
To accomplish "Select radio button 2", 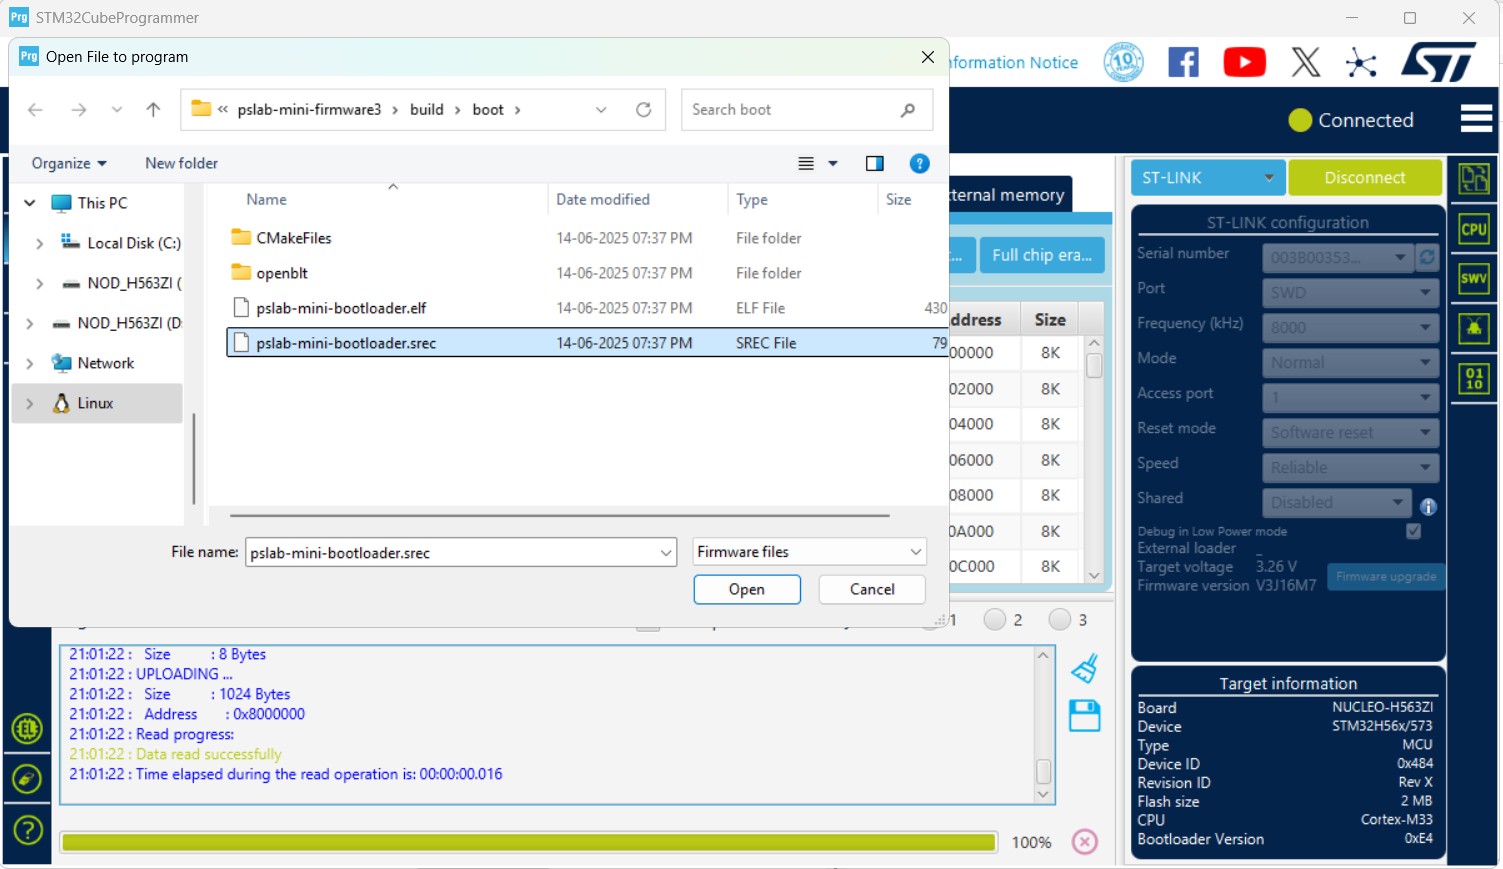I will 995,620.
